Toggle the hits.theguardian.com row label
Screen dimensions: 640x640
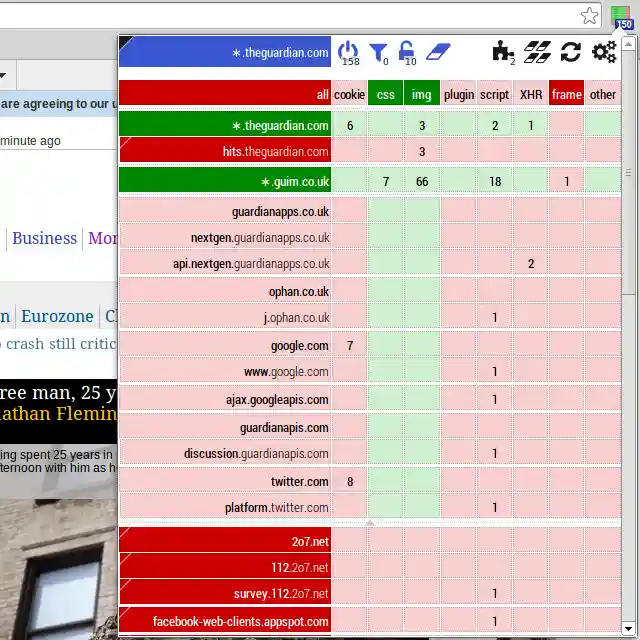[225, 150]
